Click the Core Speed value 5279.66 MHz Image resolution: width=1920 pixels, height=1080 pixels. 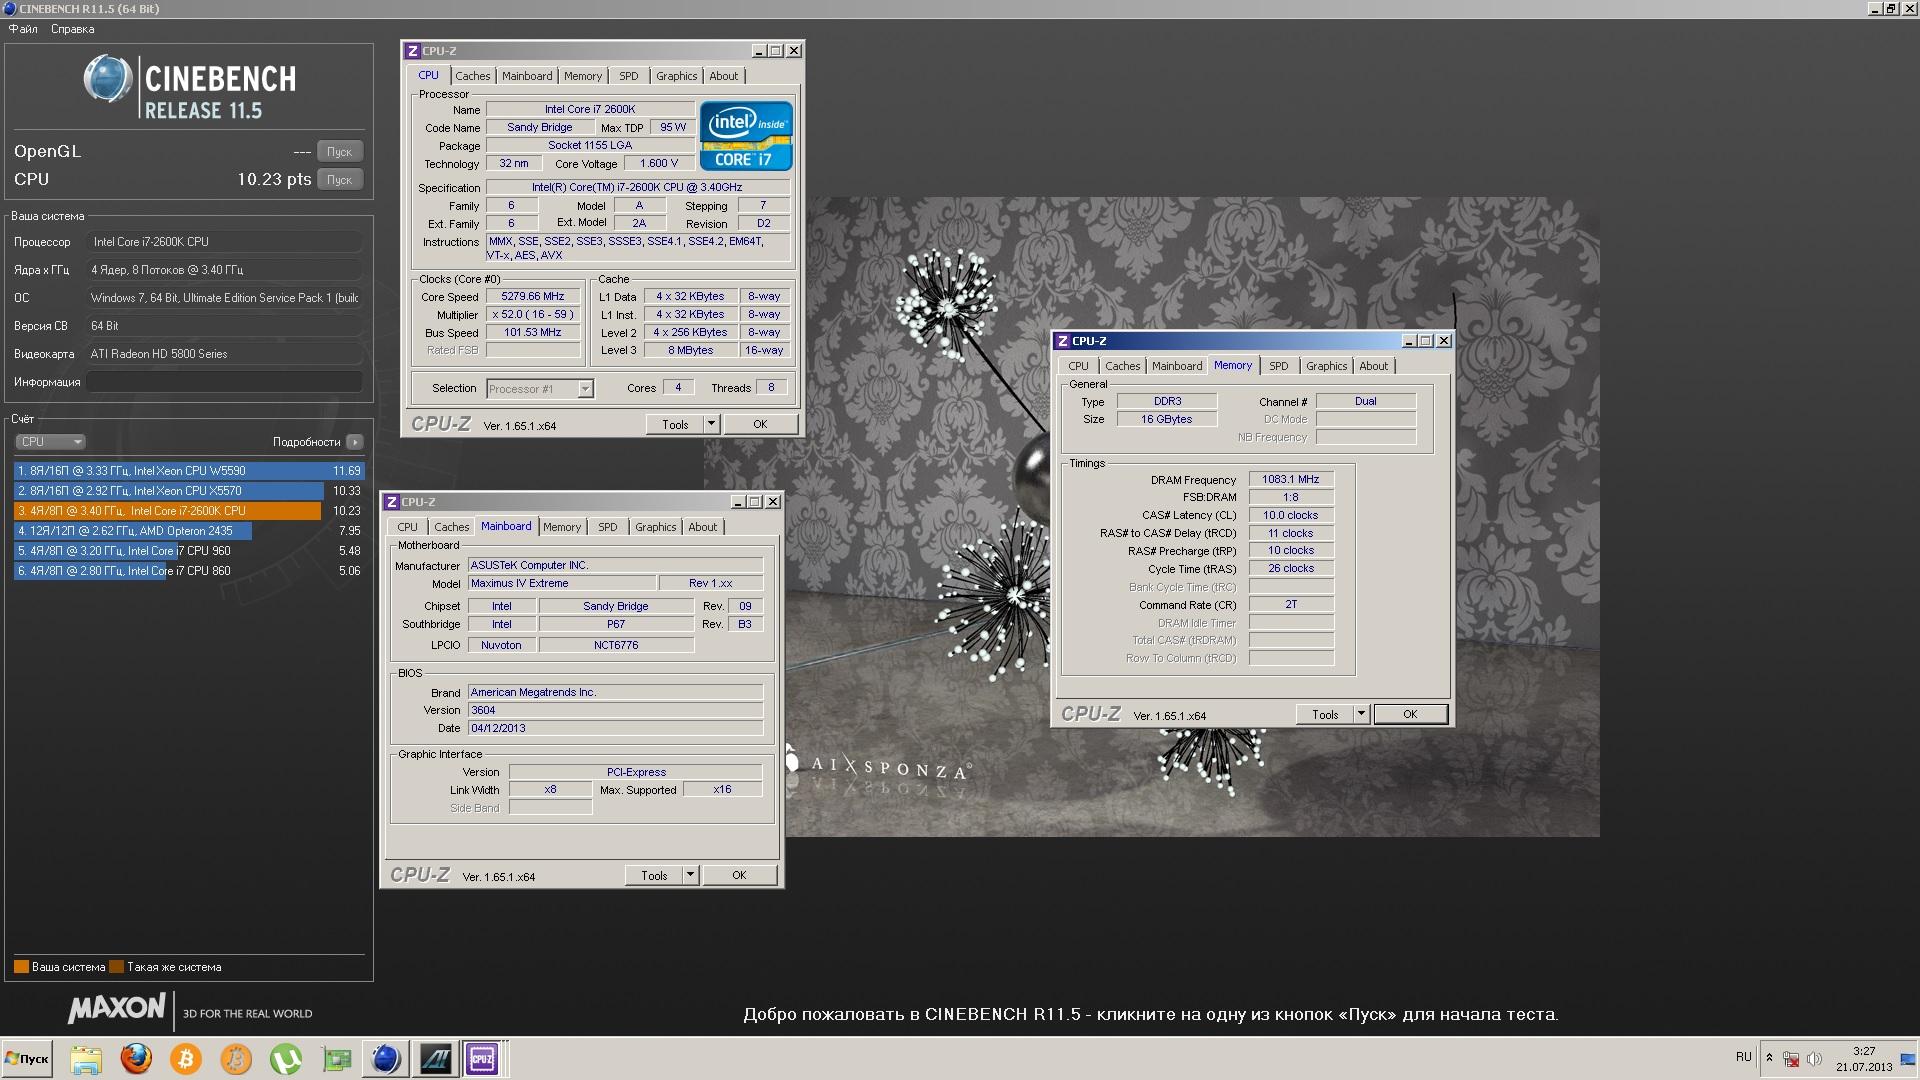(x=533, y=297)
